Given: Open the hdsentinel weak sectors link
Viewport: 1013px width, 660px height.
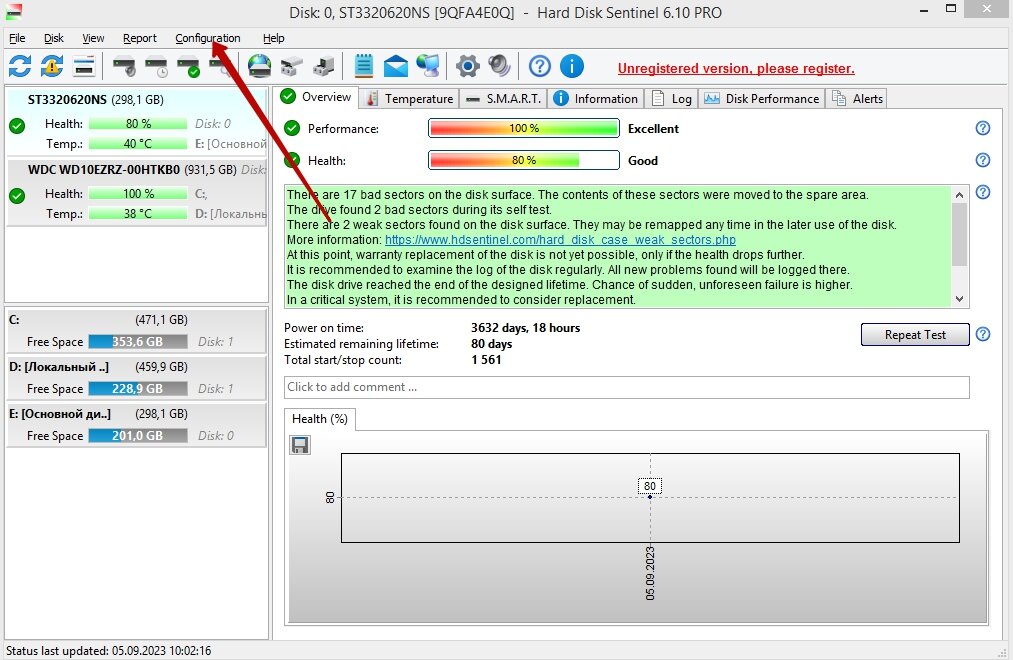Looking at the screenshot, I should [560, 240].
